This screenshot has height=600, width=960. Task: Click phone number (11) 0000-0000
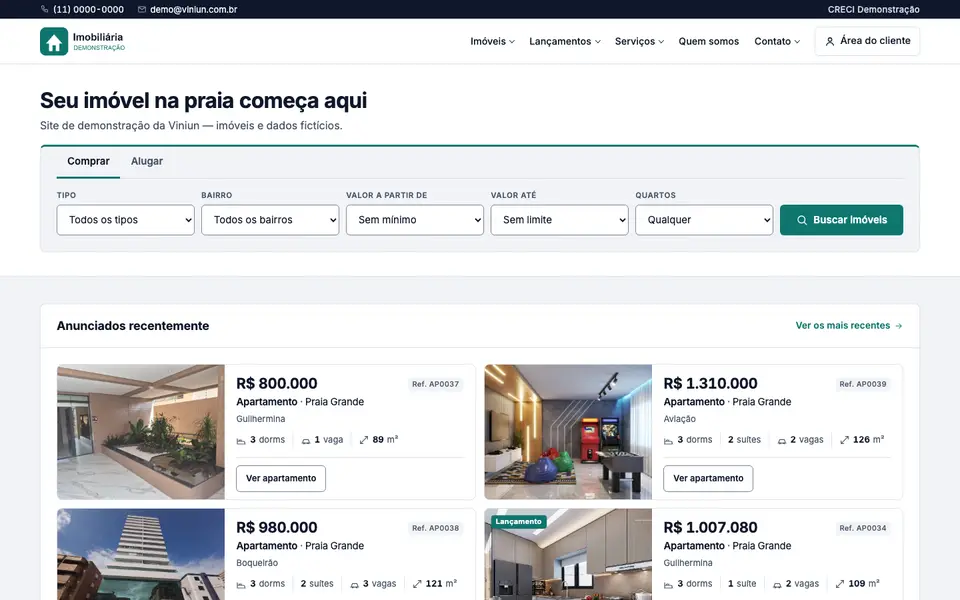tap(88, 9)
